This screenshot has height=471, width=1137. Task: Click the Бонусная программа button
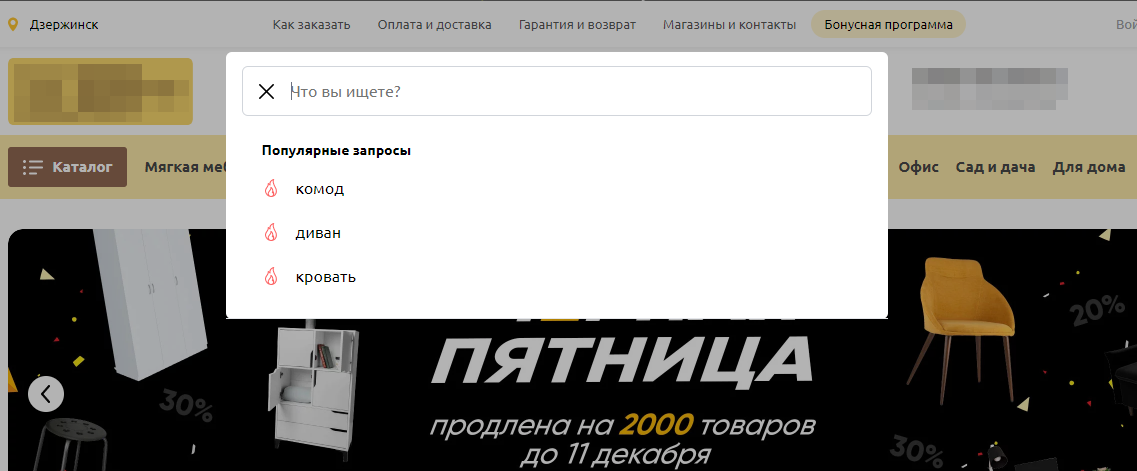tap(888, 24)
